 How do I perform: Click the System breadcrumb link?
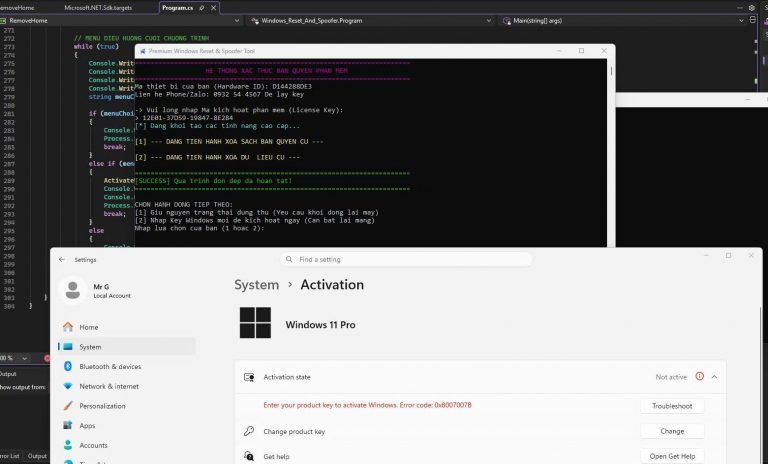tap(256, 285)
